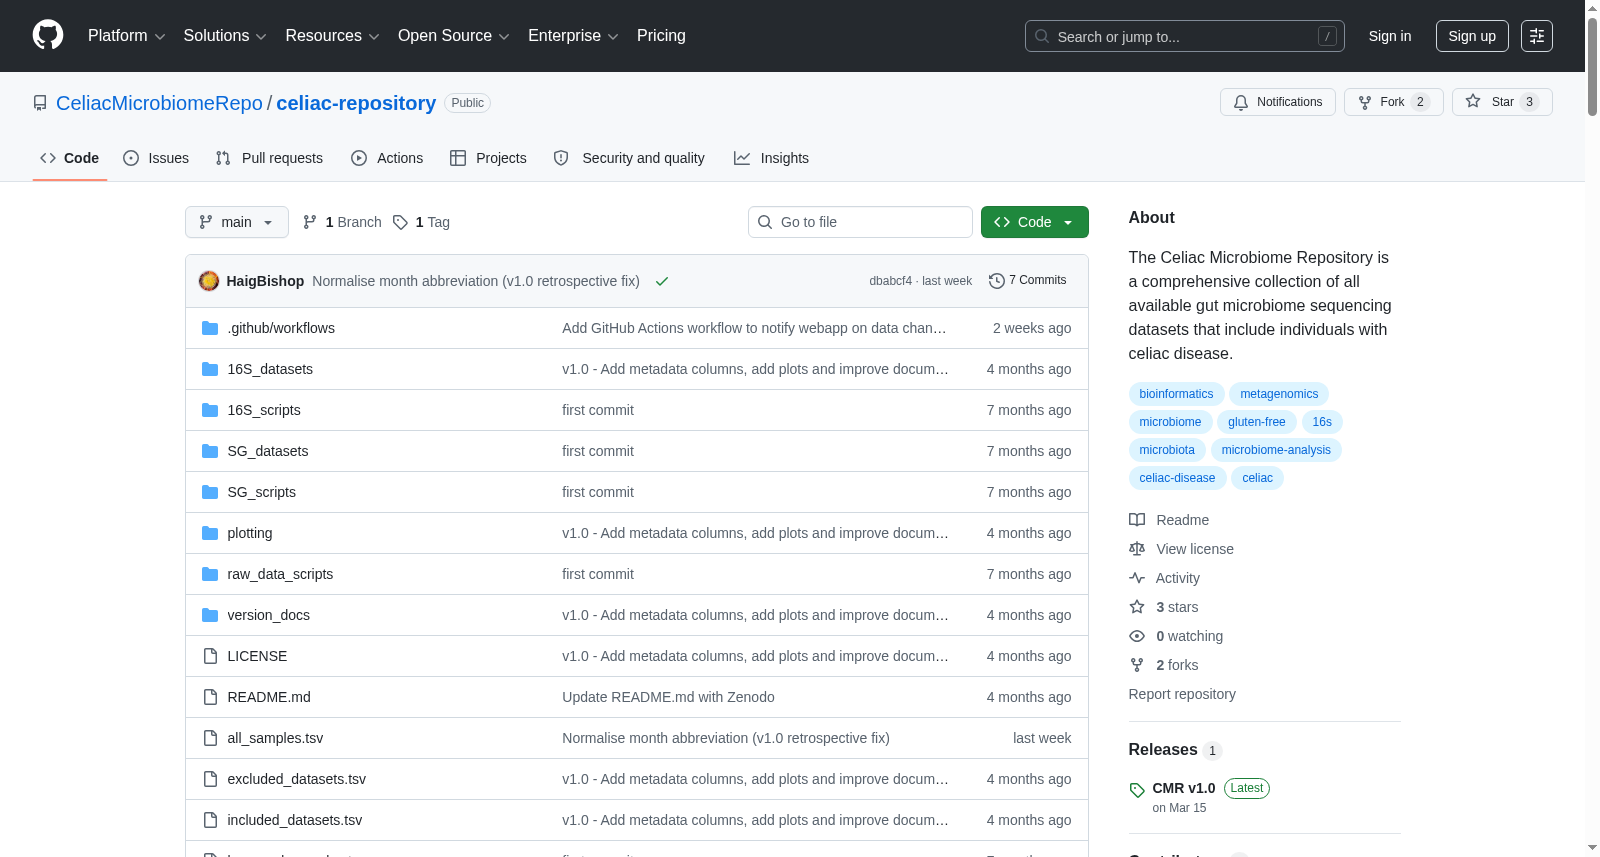Select the bioinformatics topic tag
Screen dimensions: 1600x857
coord(1176,394)
